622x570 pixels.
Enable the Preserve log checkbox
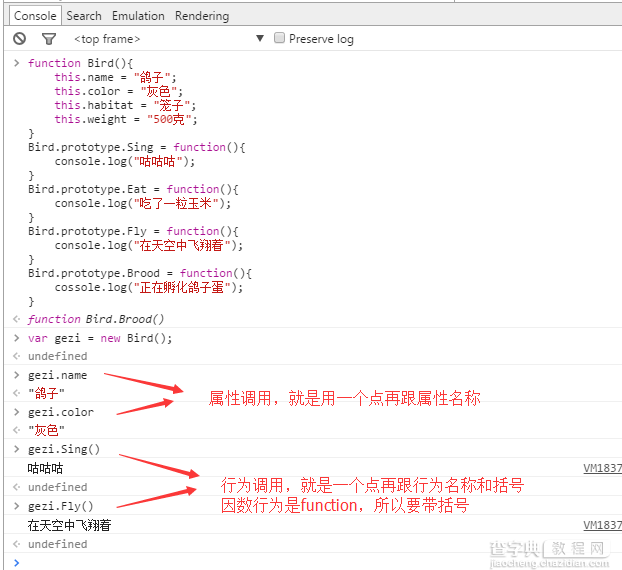[279, 38]
